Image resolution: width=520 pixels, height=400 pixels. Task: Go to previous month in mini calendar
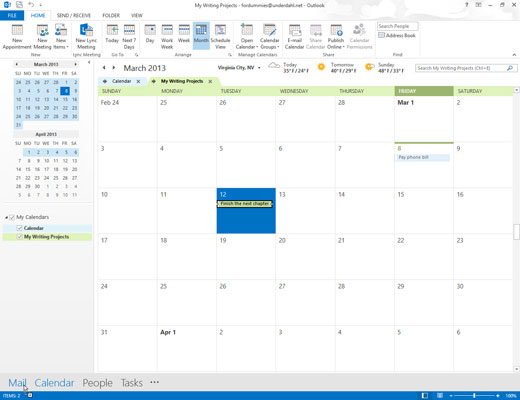pos(17,64)
